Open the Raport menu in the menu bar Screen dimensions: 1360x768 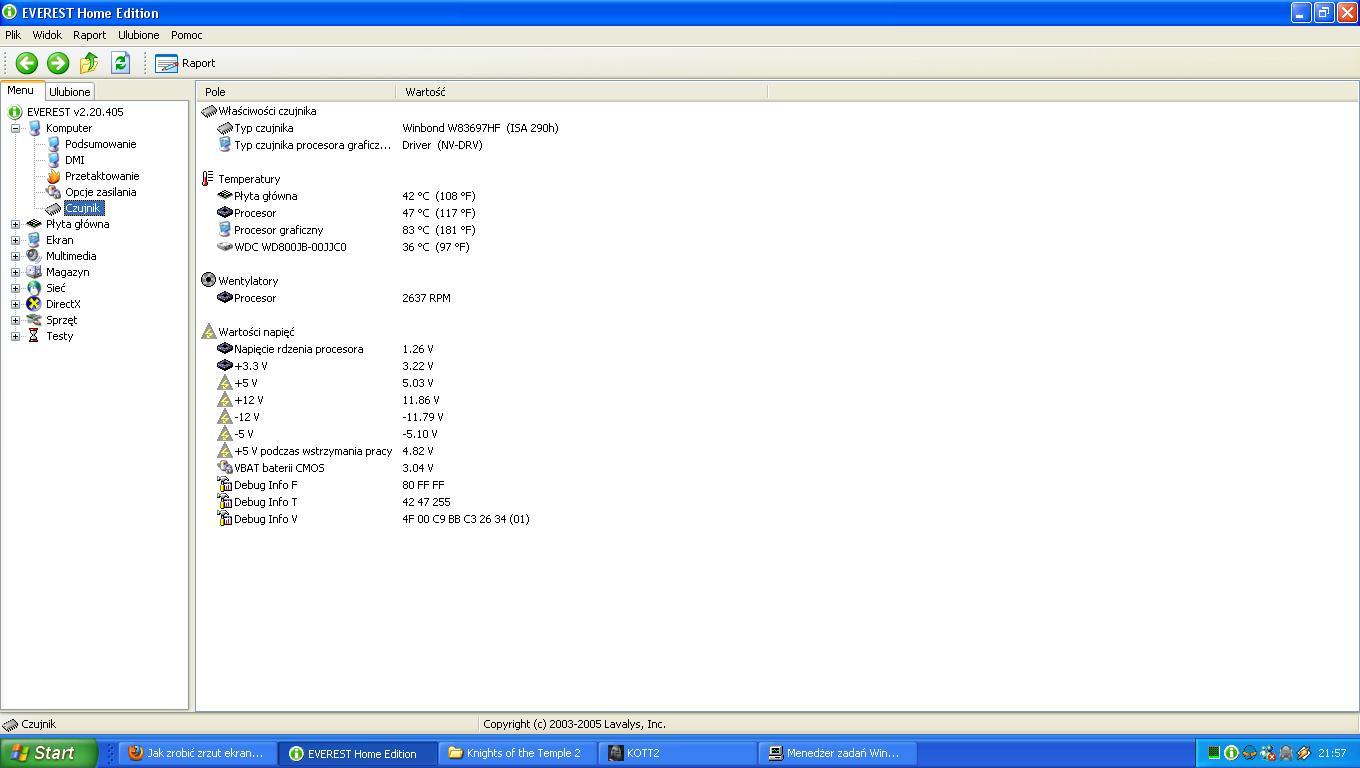pos(89,35)
